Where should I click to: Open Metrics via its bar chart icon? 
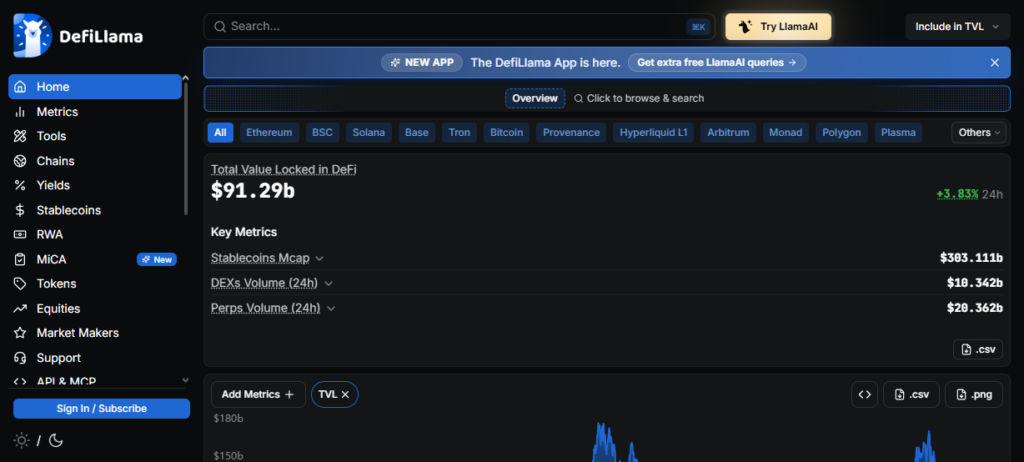coord(20,112)
